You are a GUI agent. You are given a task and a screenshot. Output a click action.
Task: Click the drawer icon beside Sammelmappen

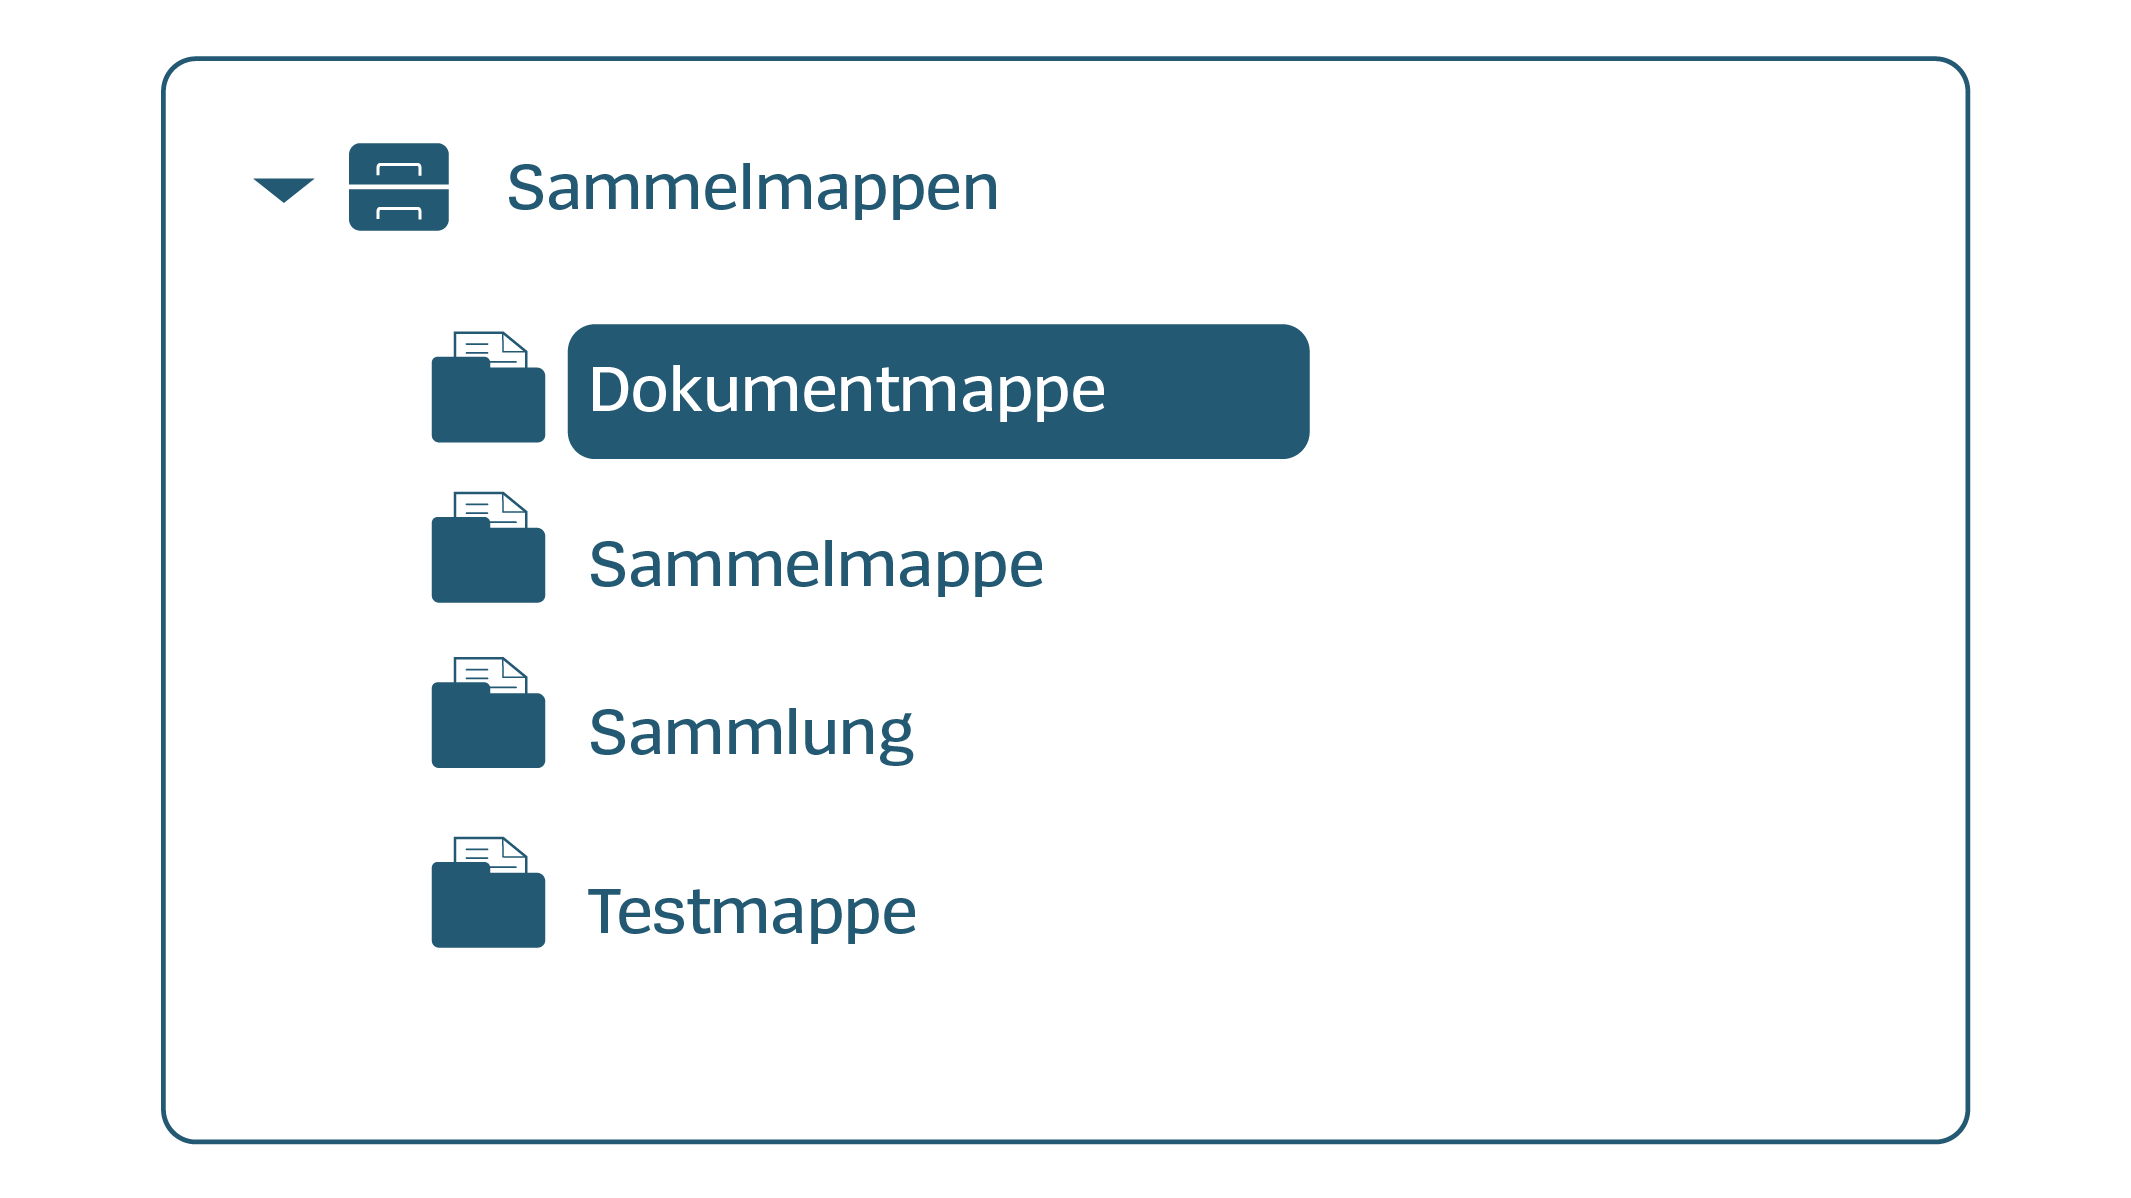398,187
